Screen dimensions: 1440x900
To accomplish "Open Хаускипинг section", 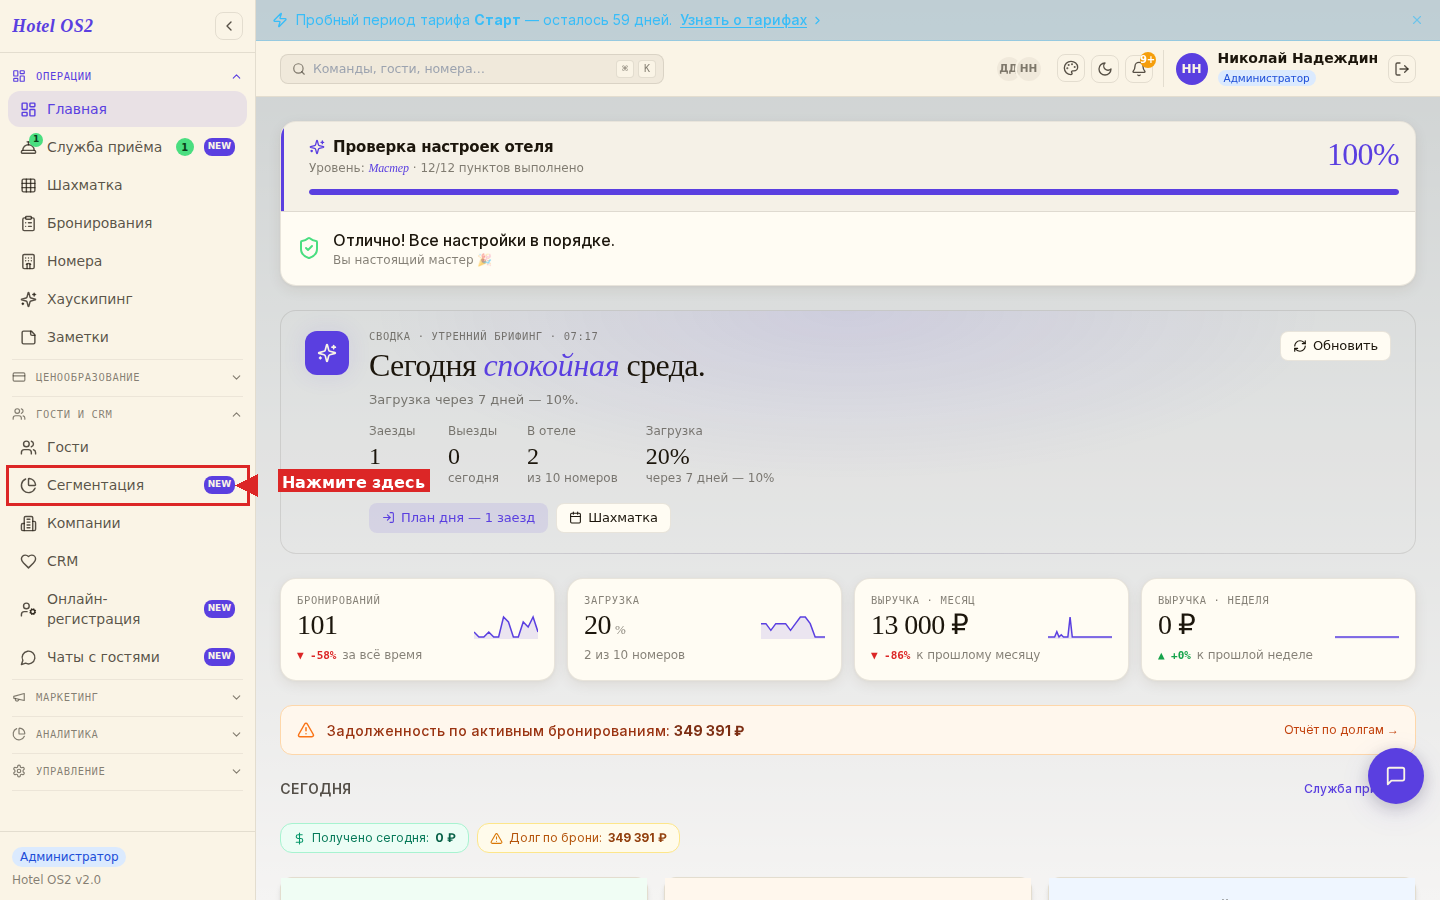I will [x=127, y=299].
